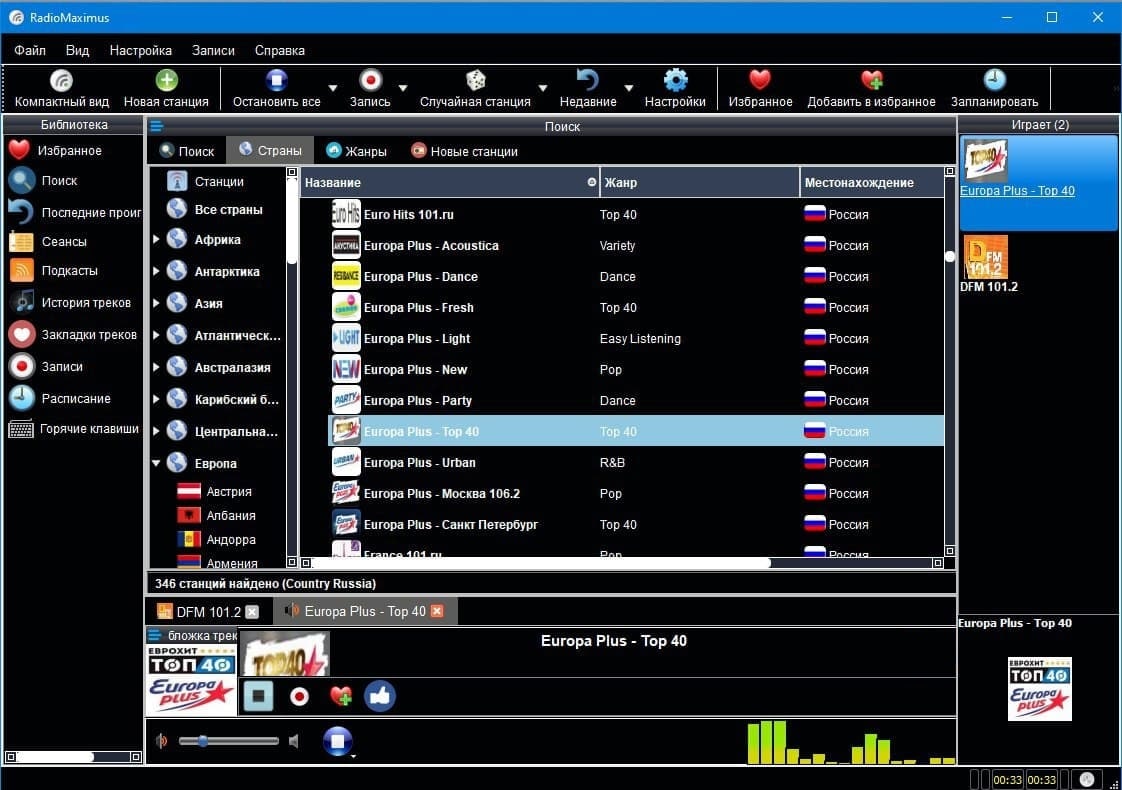The width and height of the screenshot is (1122, 790).
Task: Collapse the Европа tree node
Action: [x=156, y=463]
